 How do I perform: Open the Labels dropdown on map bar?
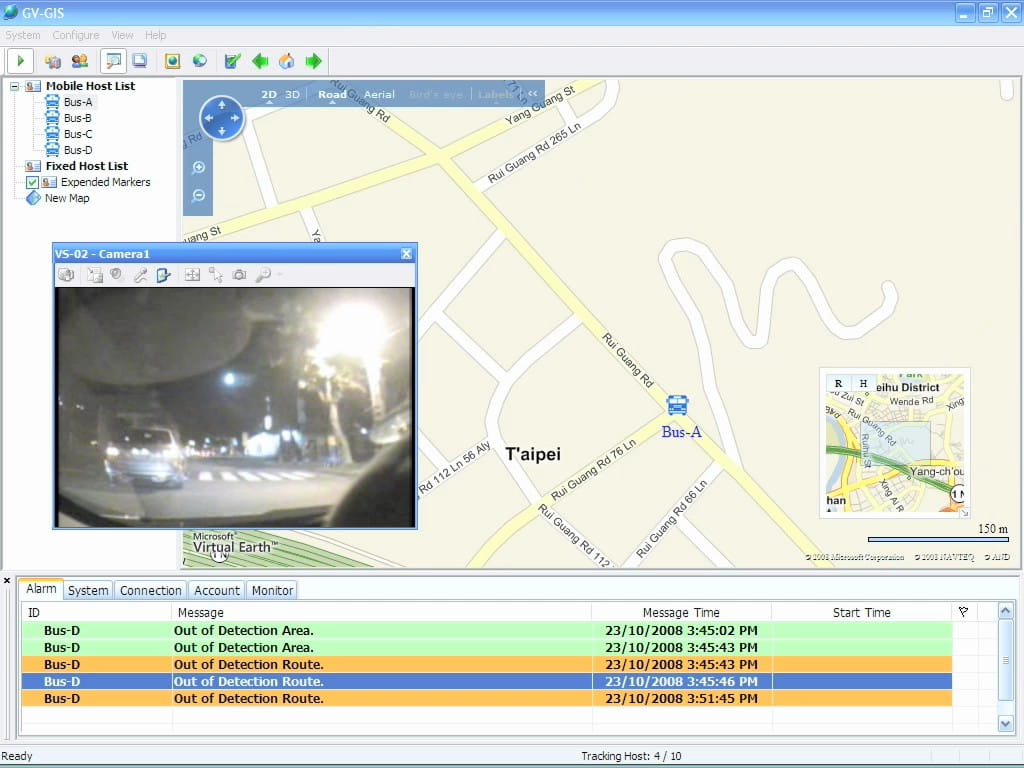click(497, 95)
